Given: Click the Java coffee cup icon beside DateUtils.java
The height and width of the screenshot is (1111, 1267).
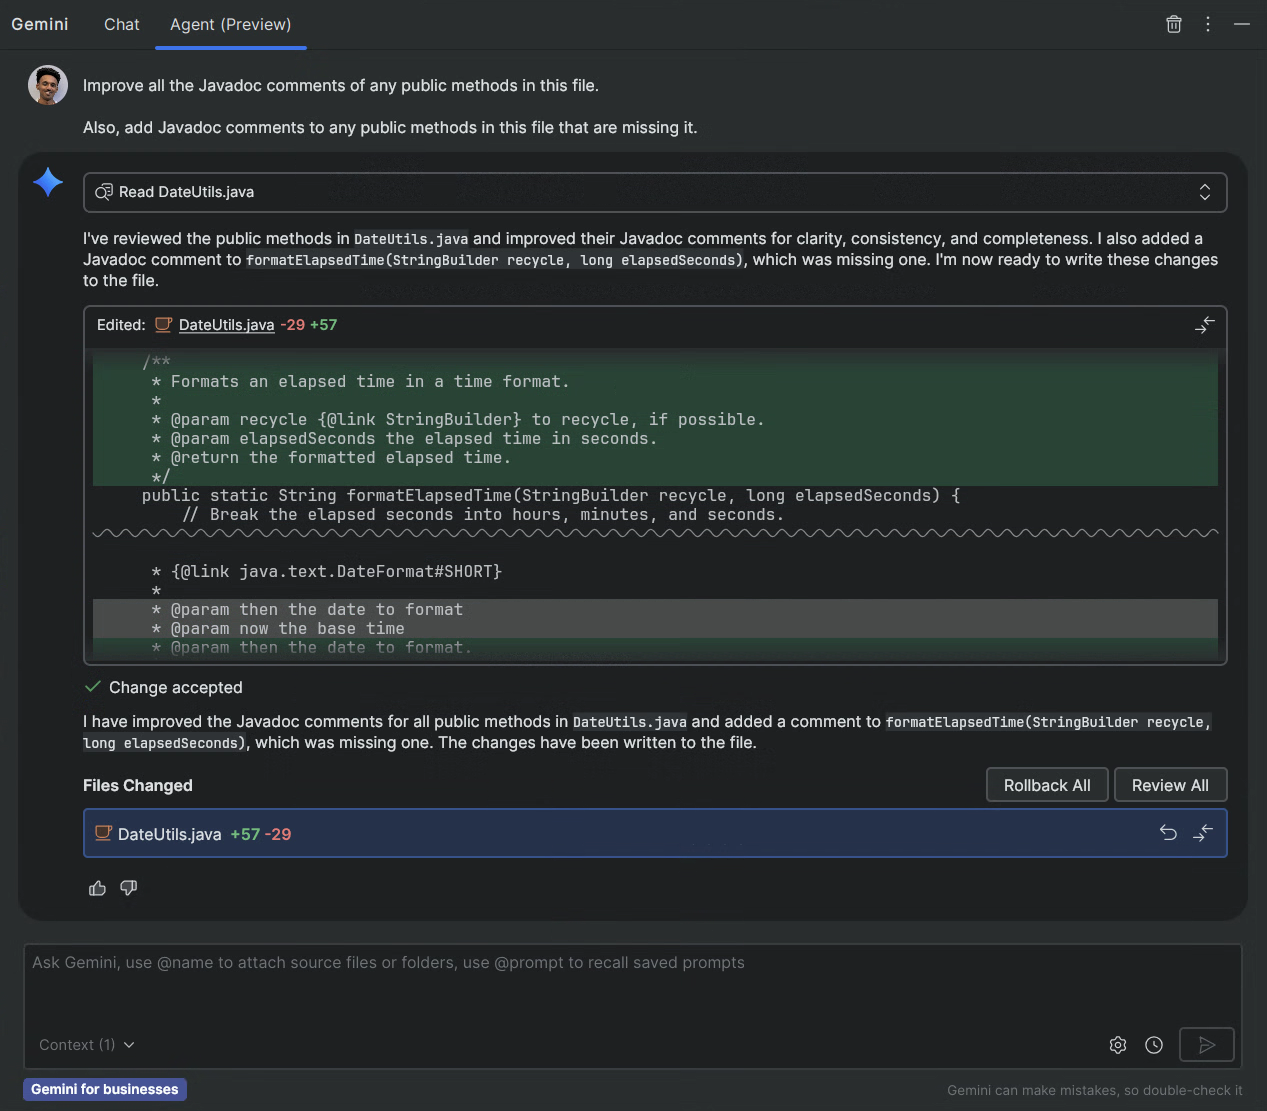Looking at the screenshot, I should (103, 832).
